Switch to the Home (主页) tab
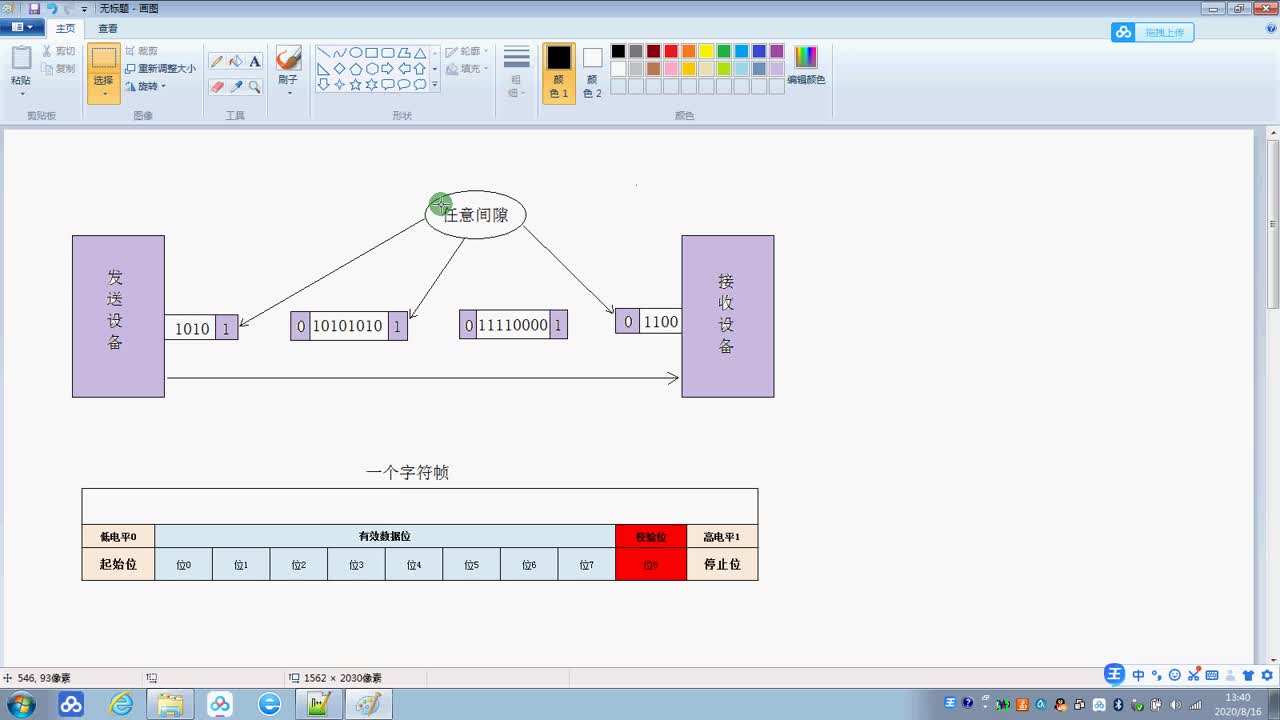Viewport: 1280px width, 720px height. coord(64,28)
